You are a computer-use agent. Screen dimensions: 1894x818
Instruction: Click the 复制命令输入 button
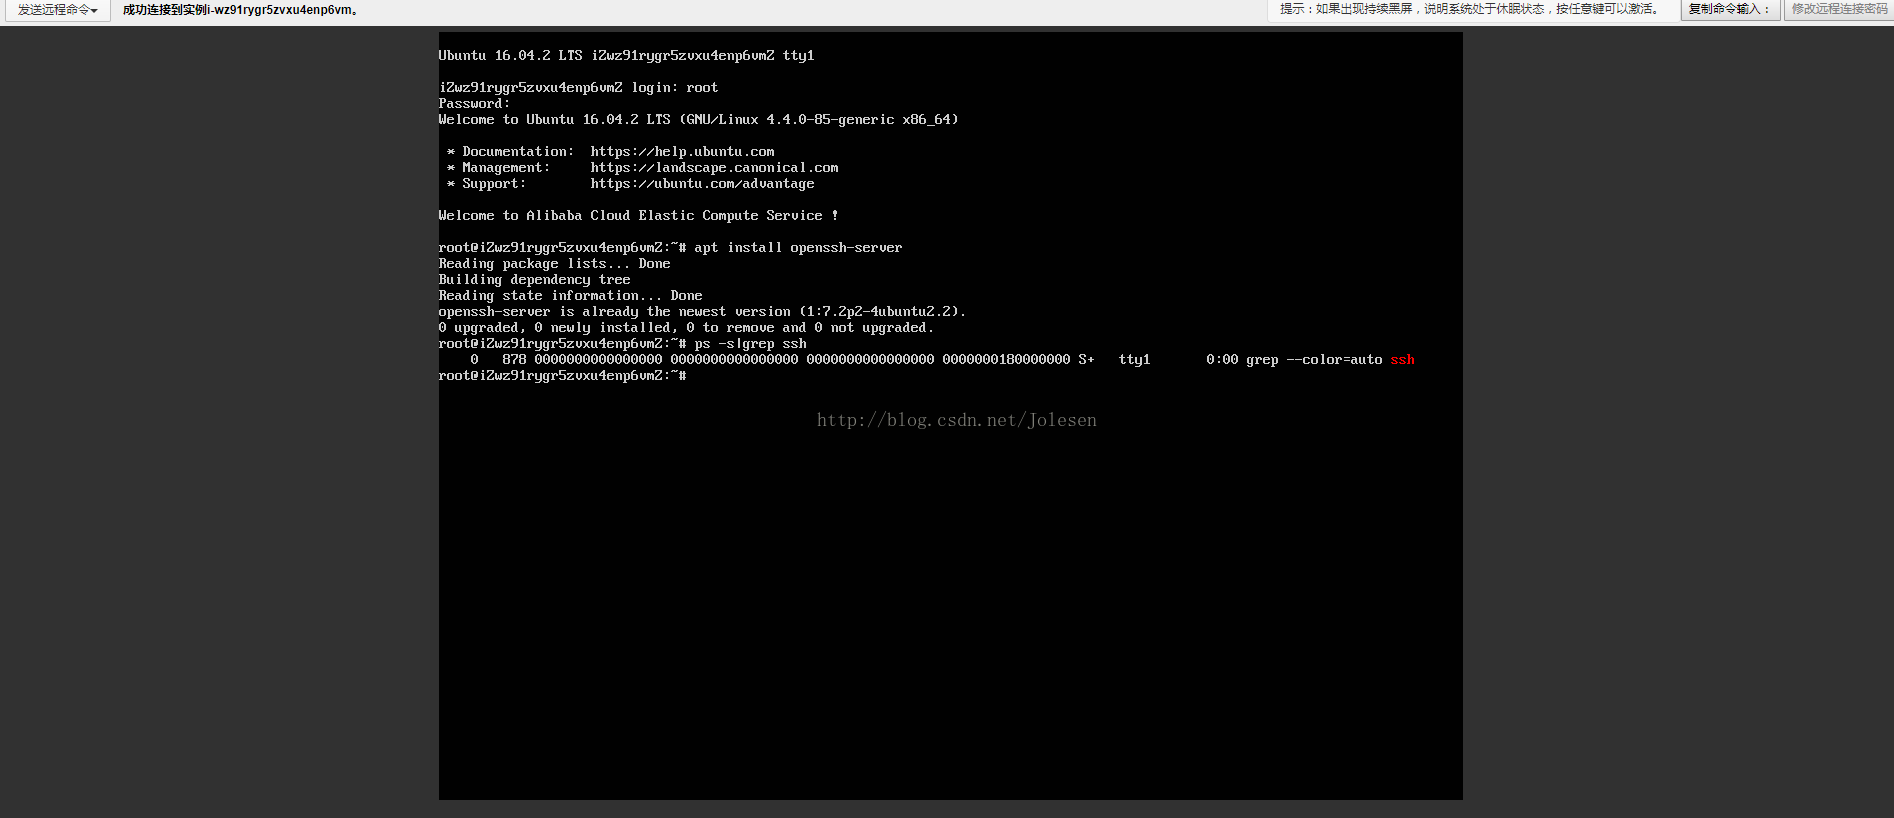click(x=1730, y=10)
